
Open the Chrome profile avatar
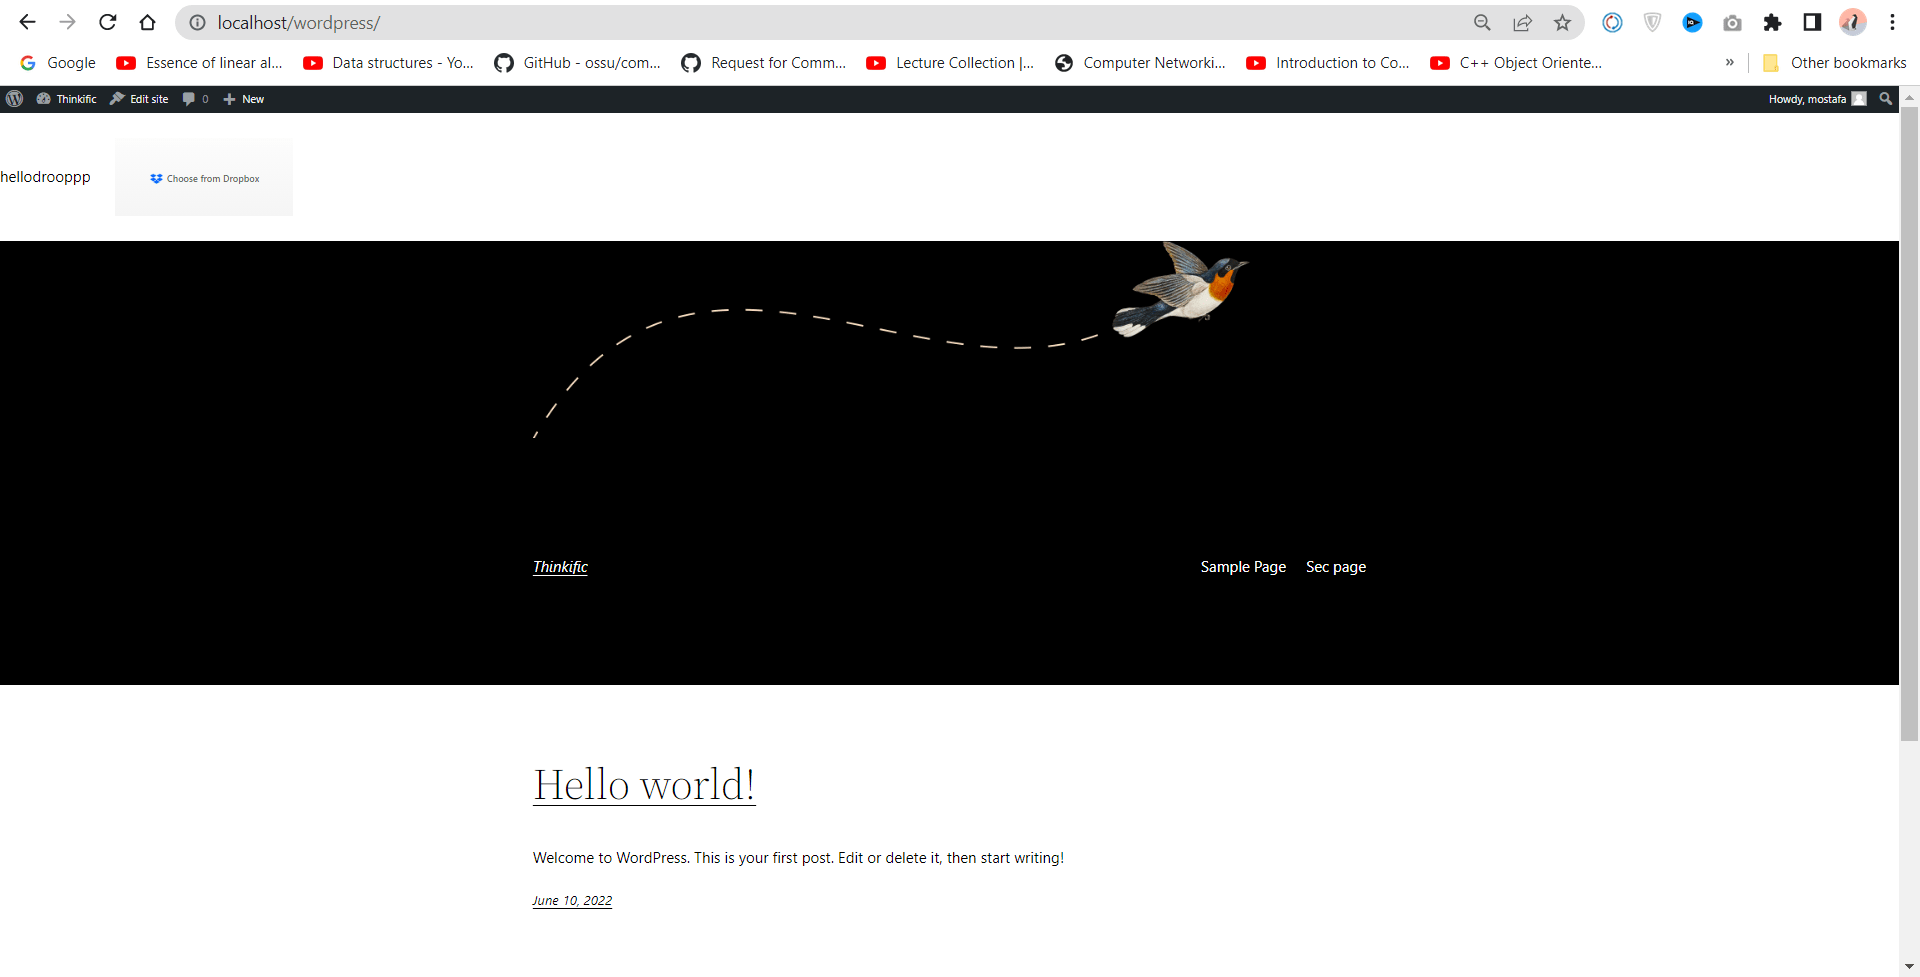coord(1852,22)
